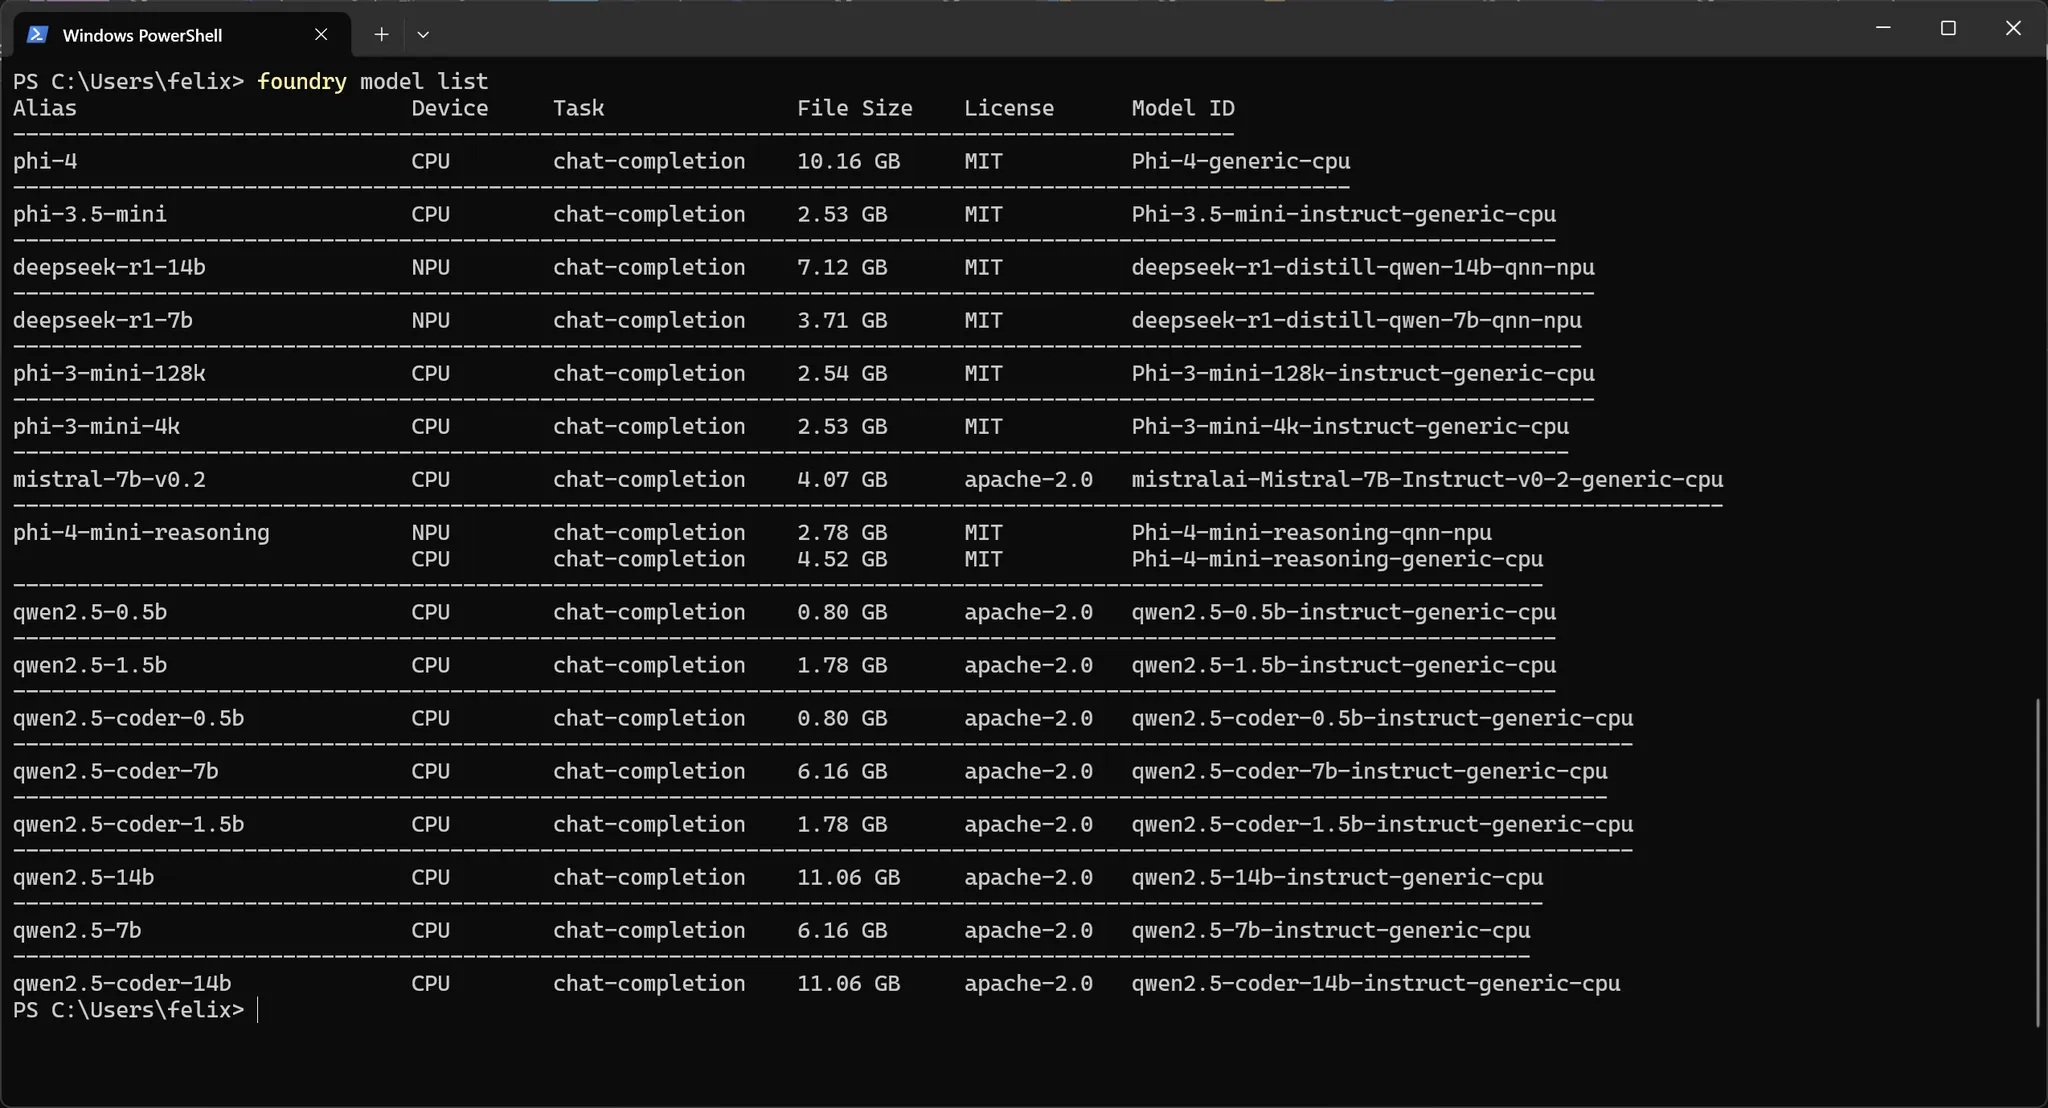
Task: Close the Windows PowerShell tab
Action: [321, 35]
